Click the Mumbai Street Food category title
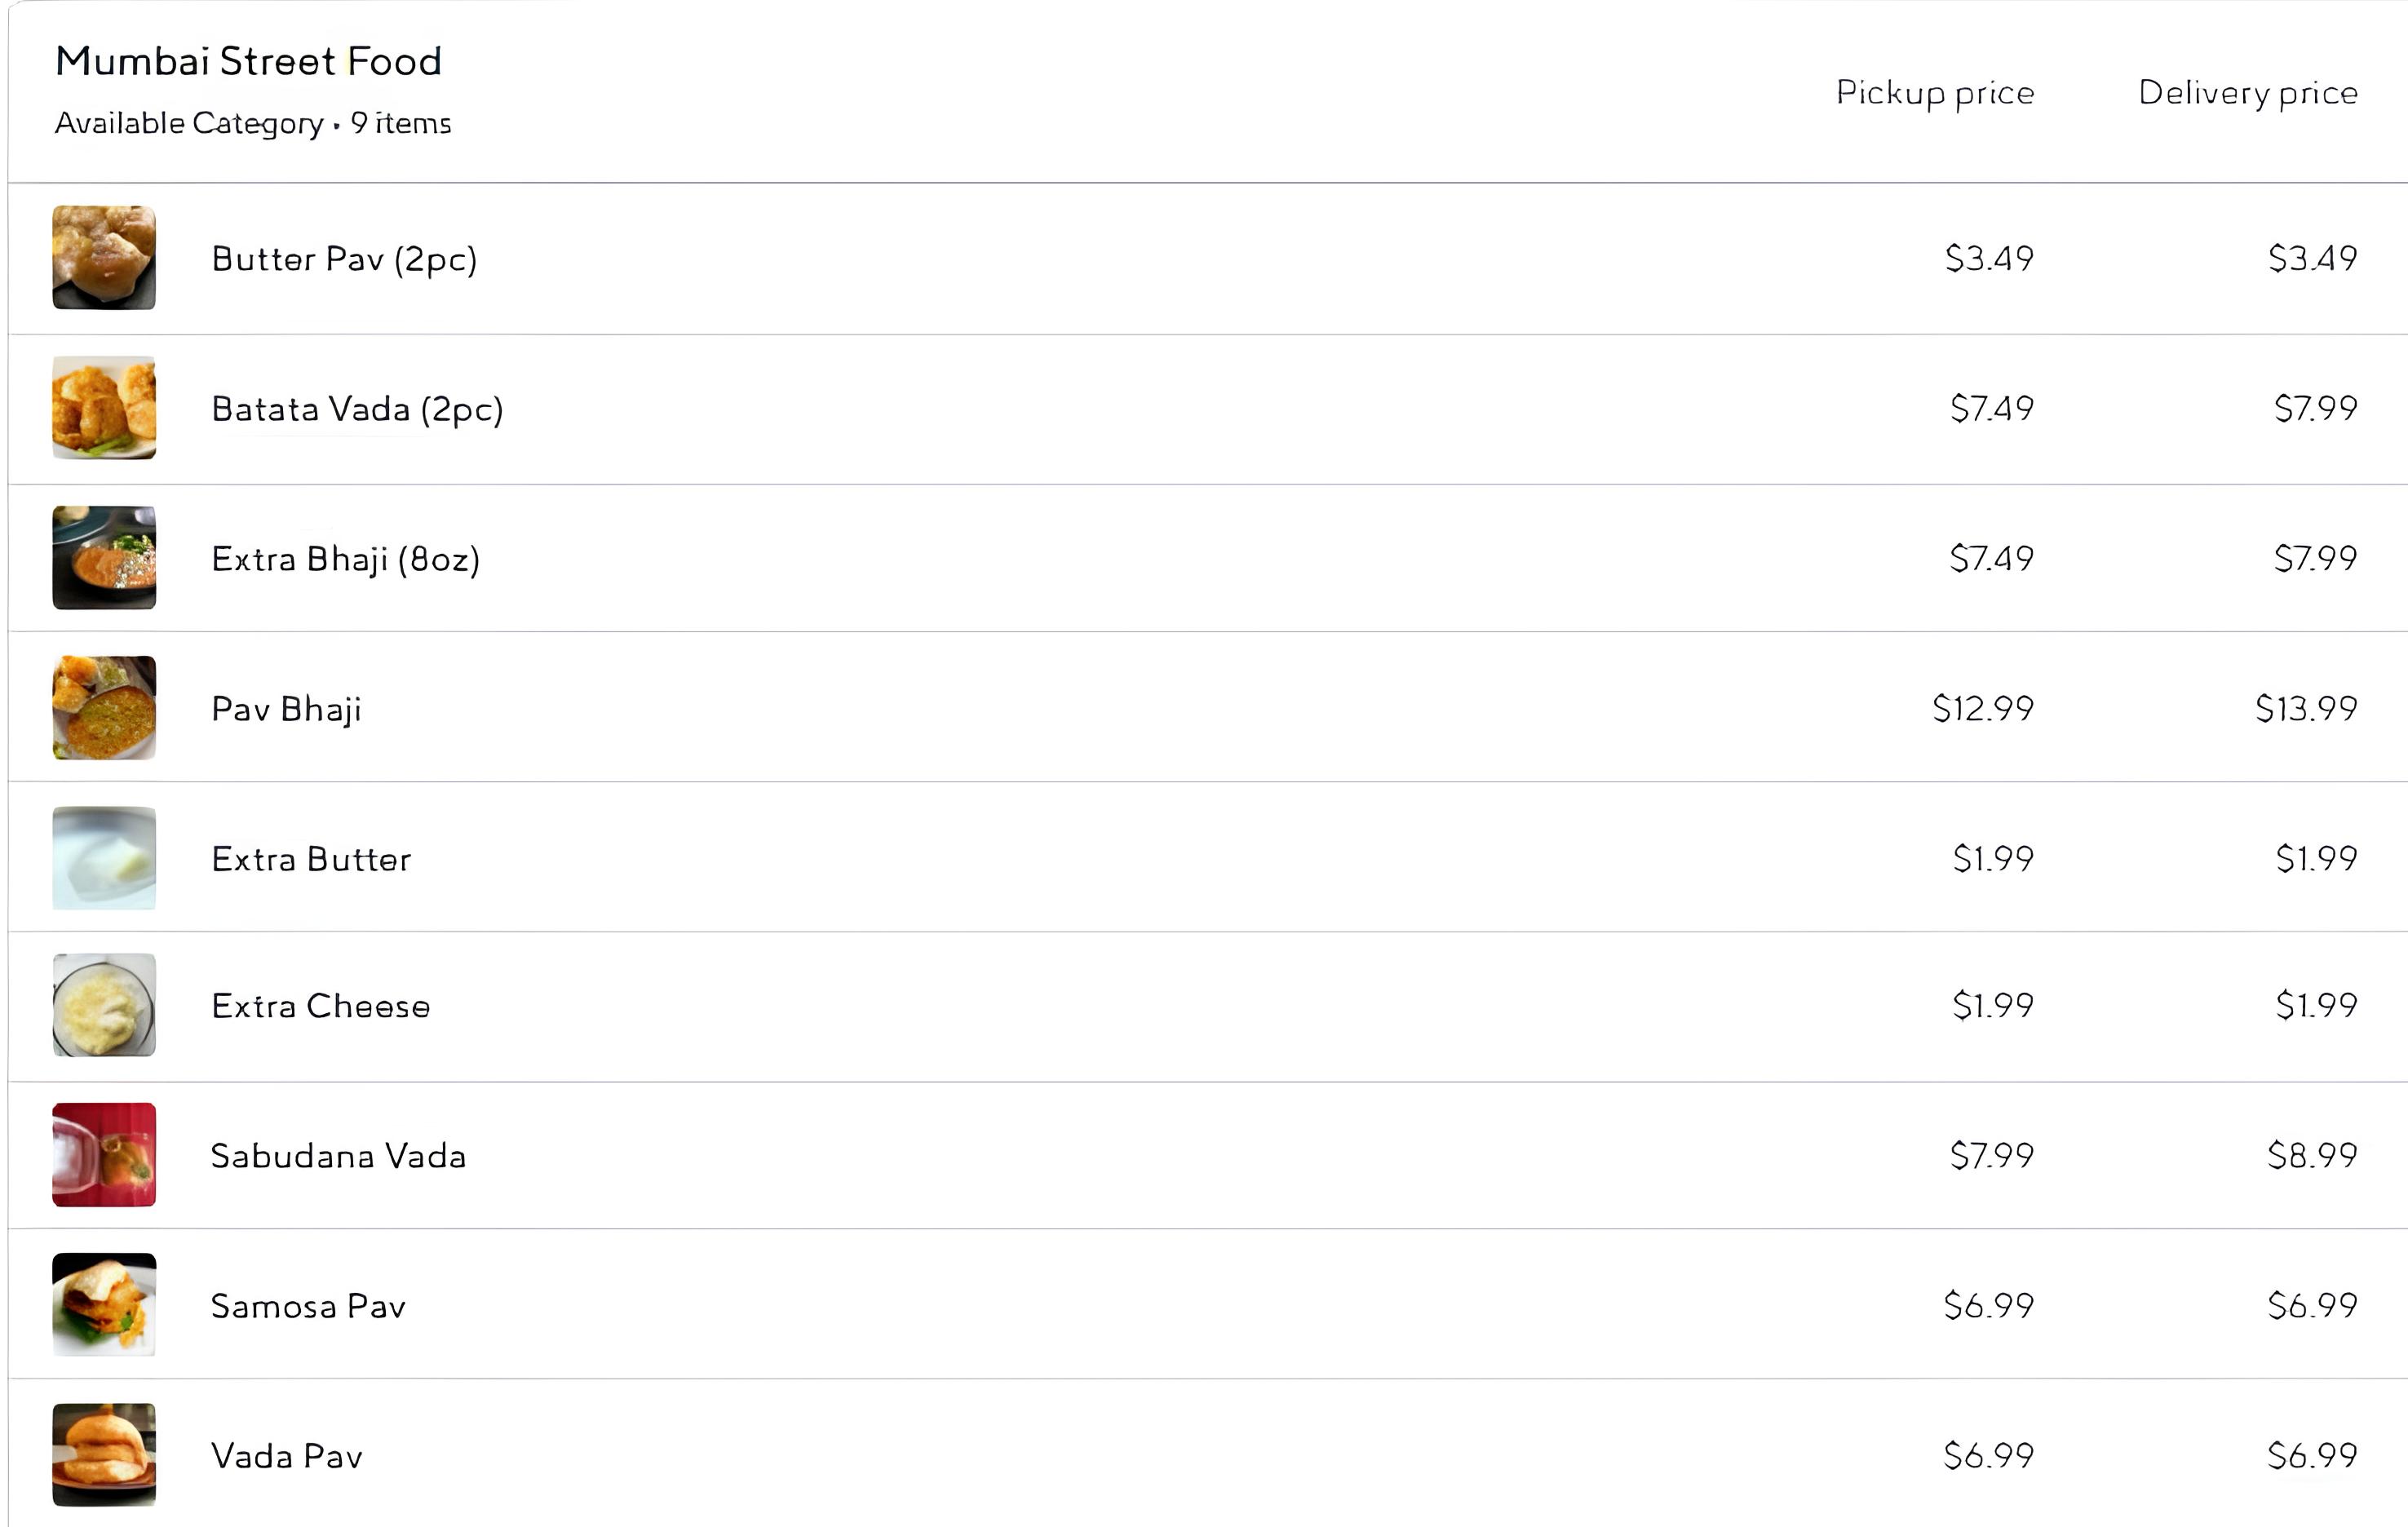 (249, 61)
